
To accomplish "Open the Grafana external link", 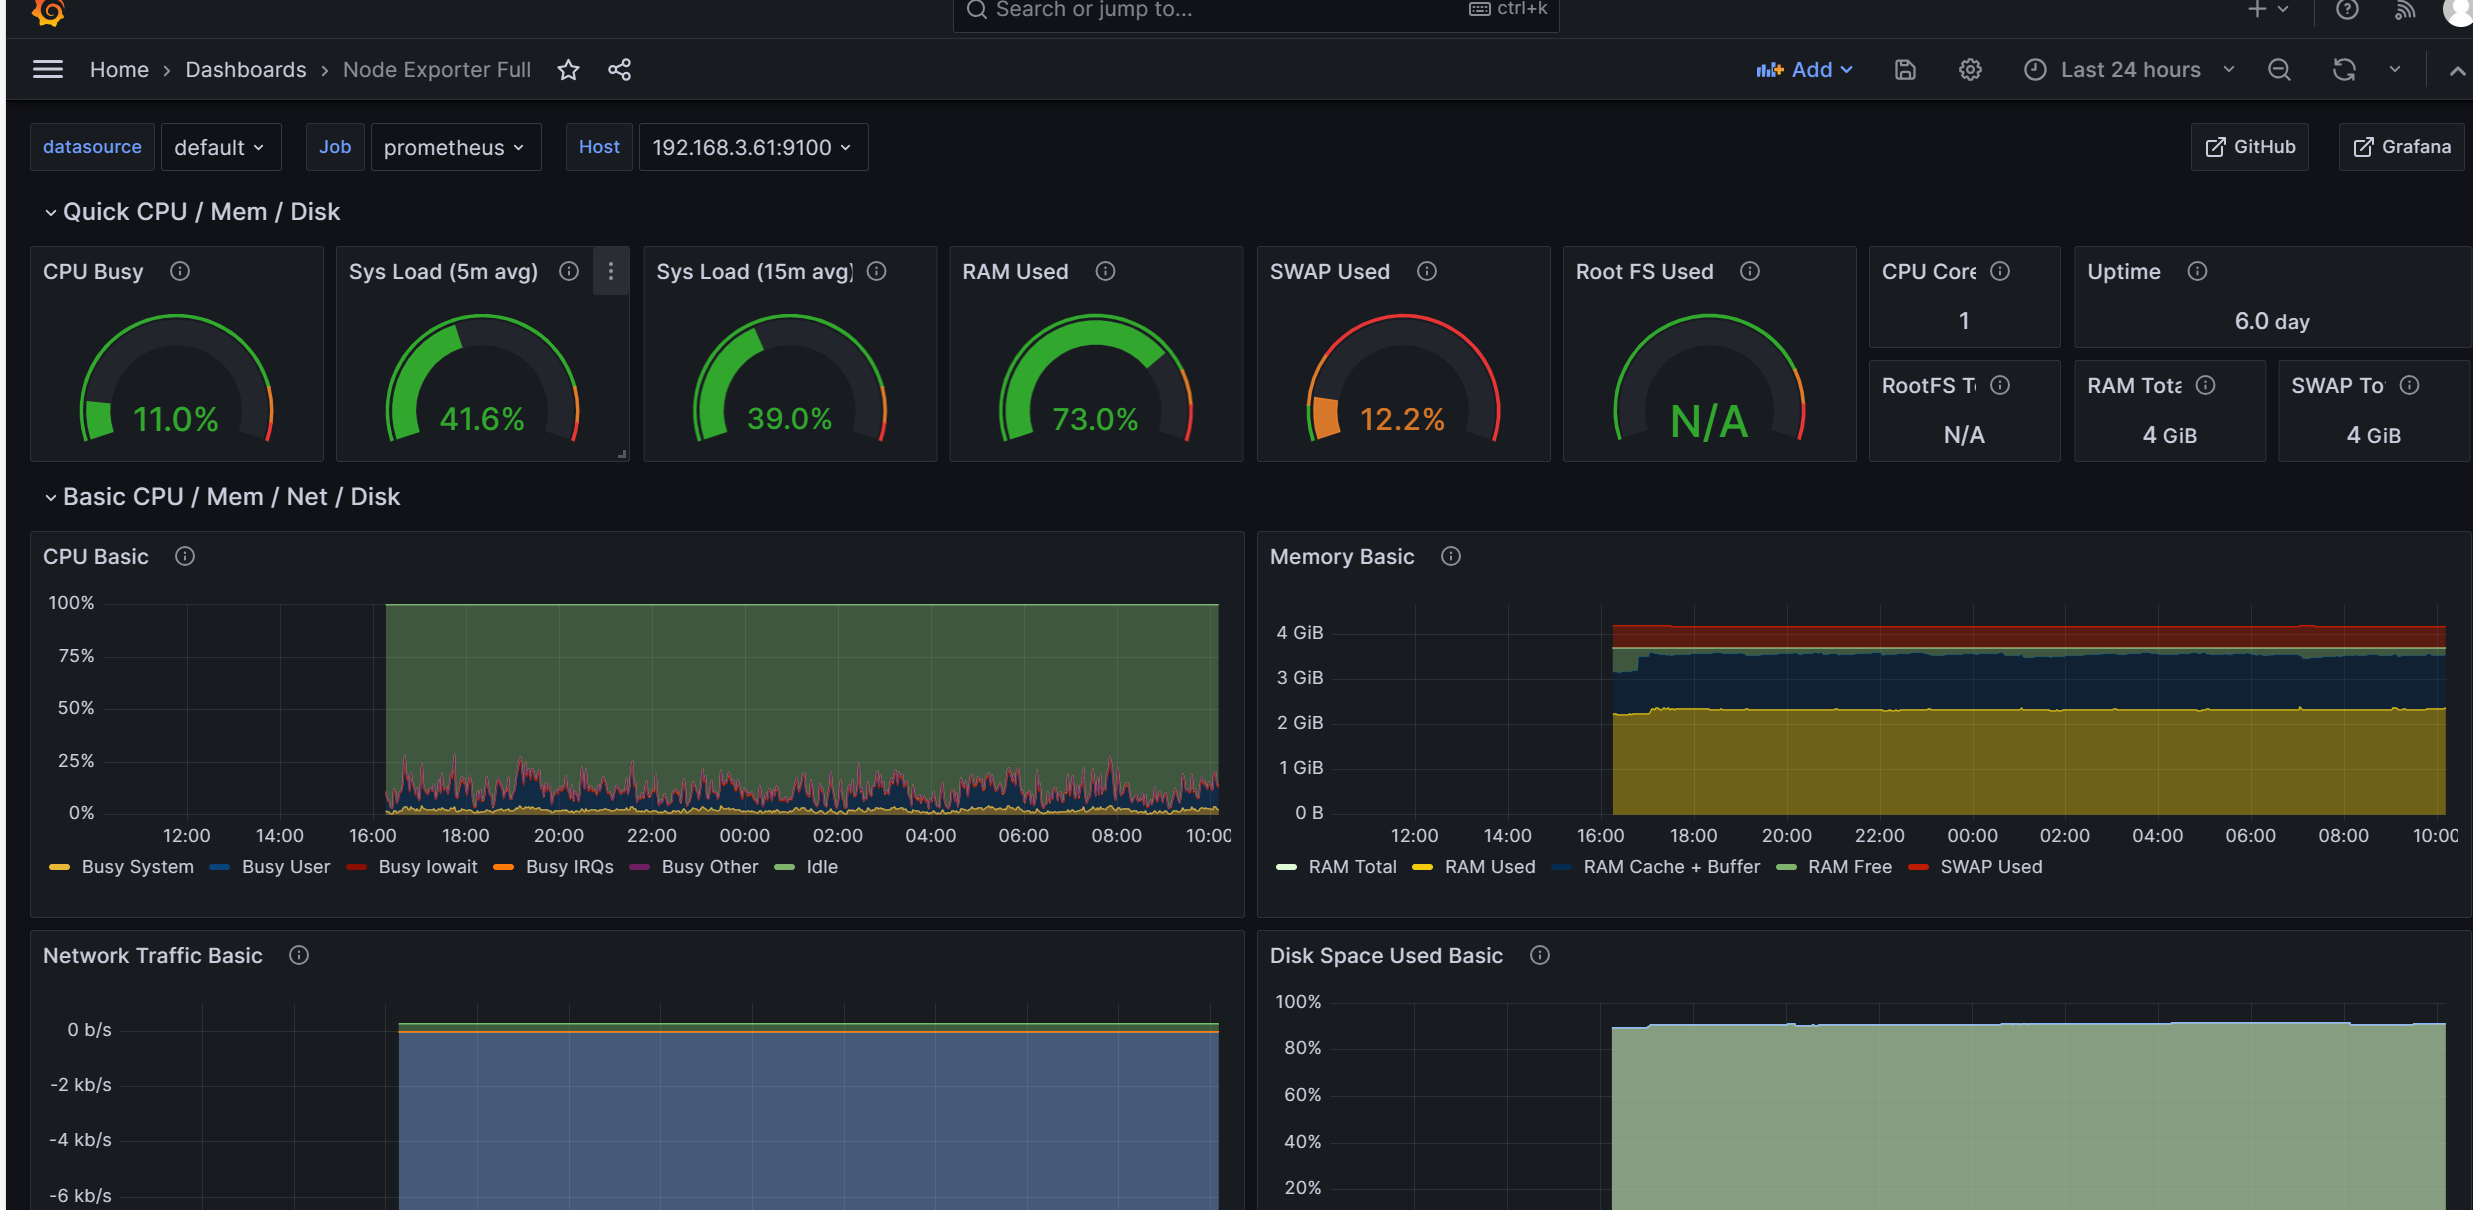I will pos(2402,147).
